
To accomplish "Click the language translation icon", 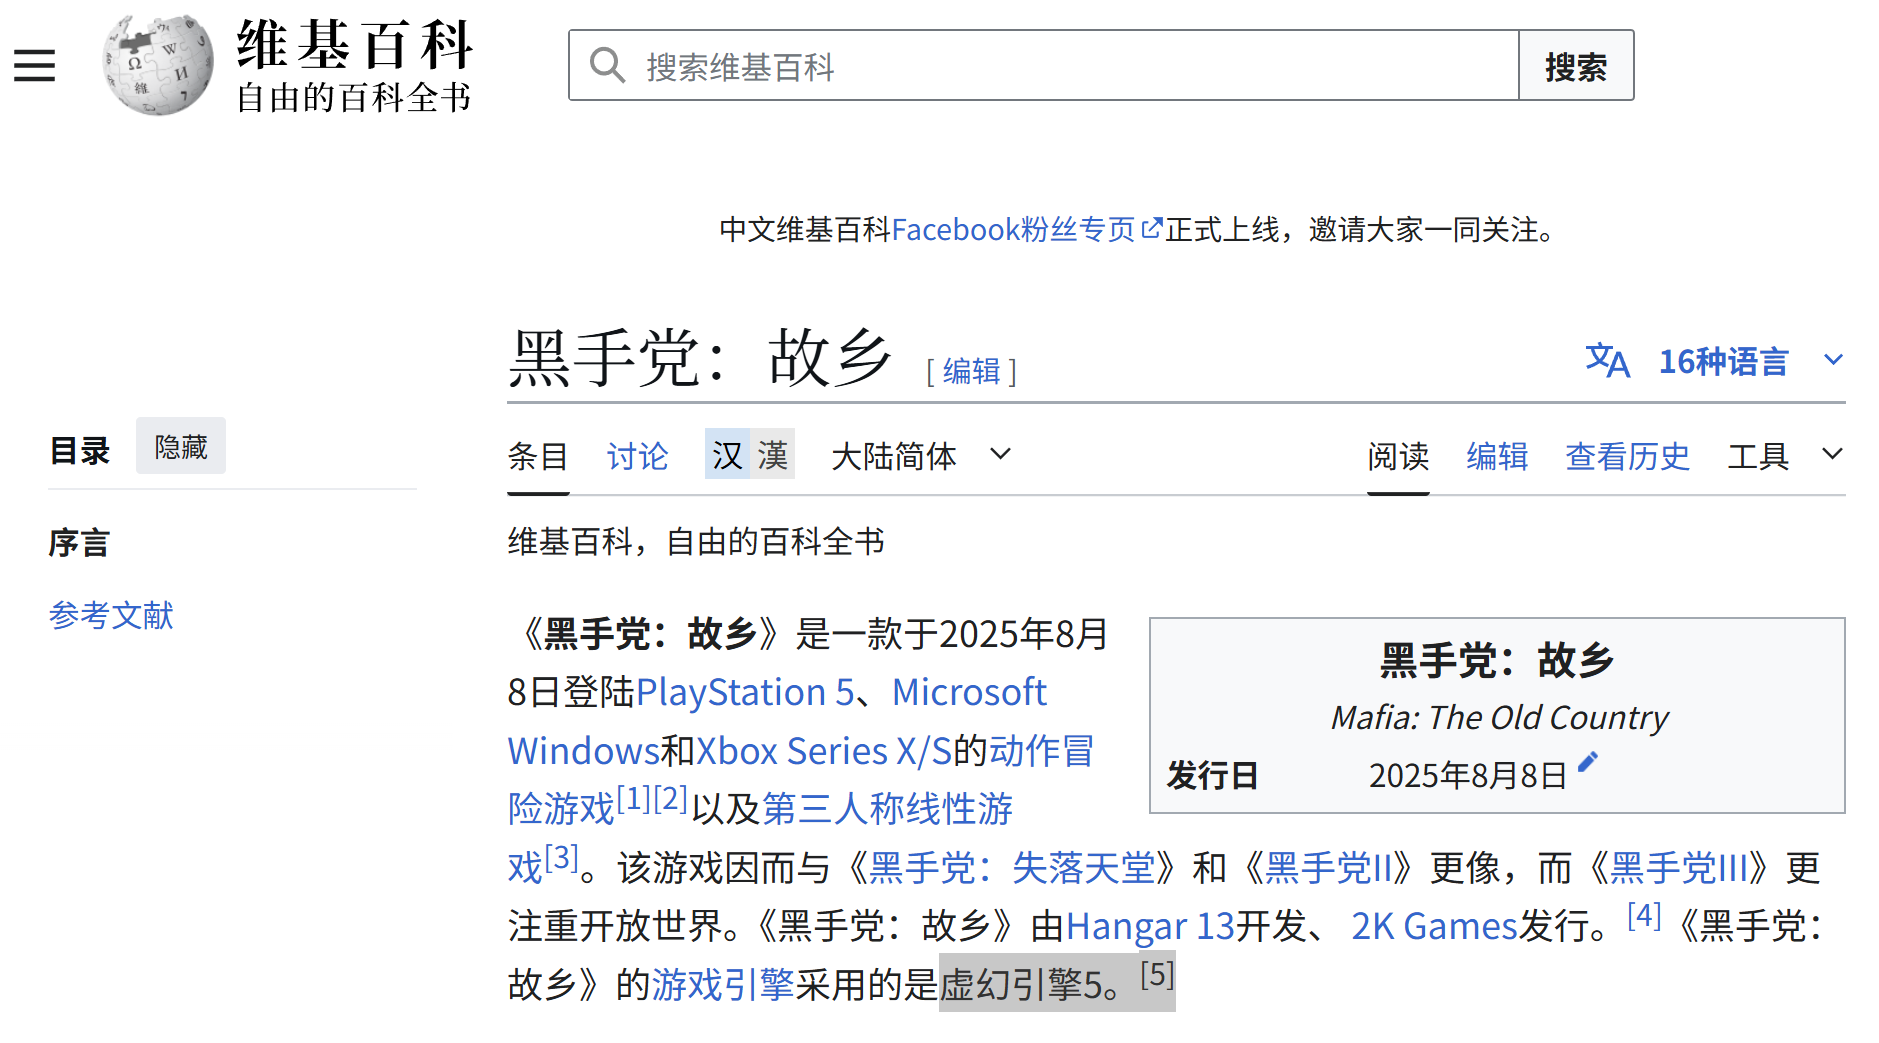I will 1607,360.
